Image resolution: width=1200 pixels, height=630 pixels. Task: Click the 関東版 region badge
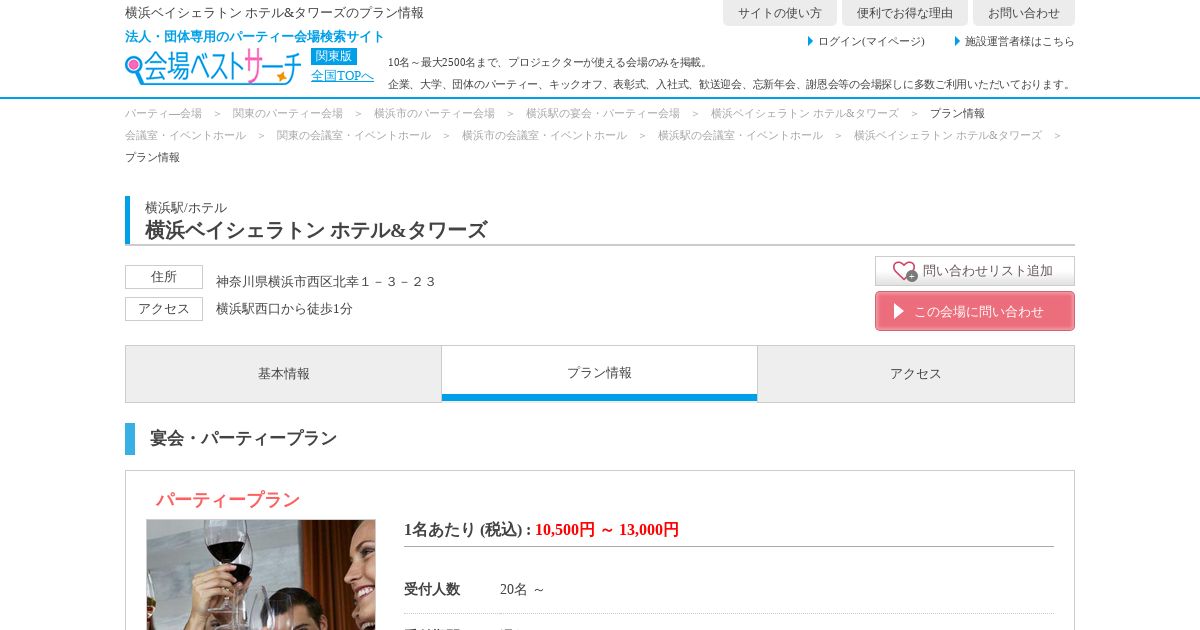tap(334, 56)
